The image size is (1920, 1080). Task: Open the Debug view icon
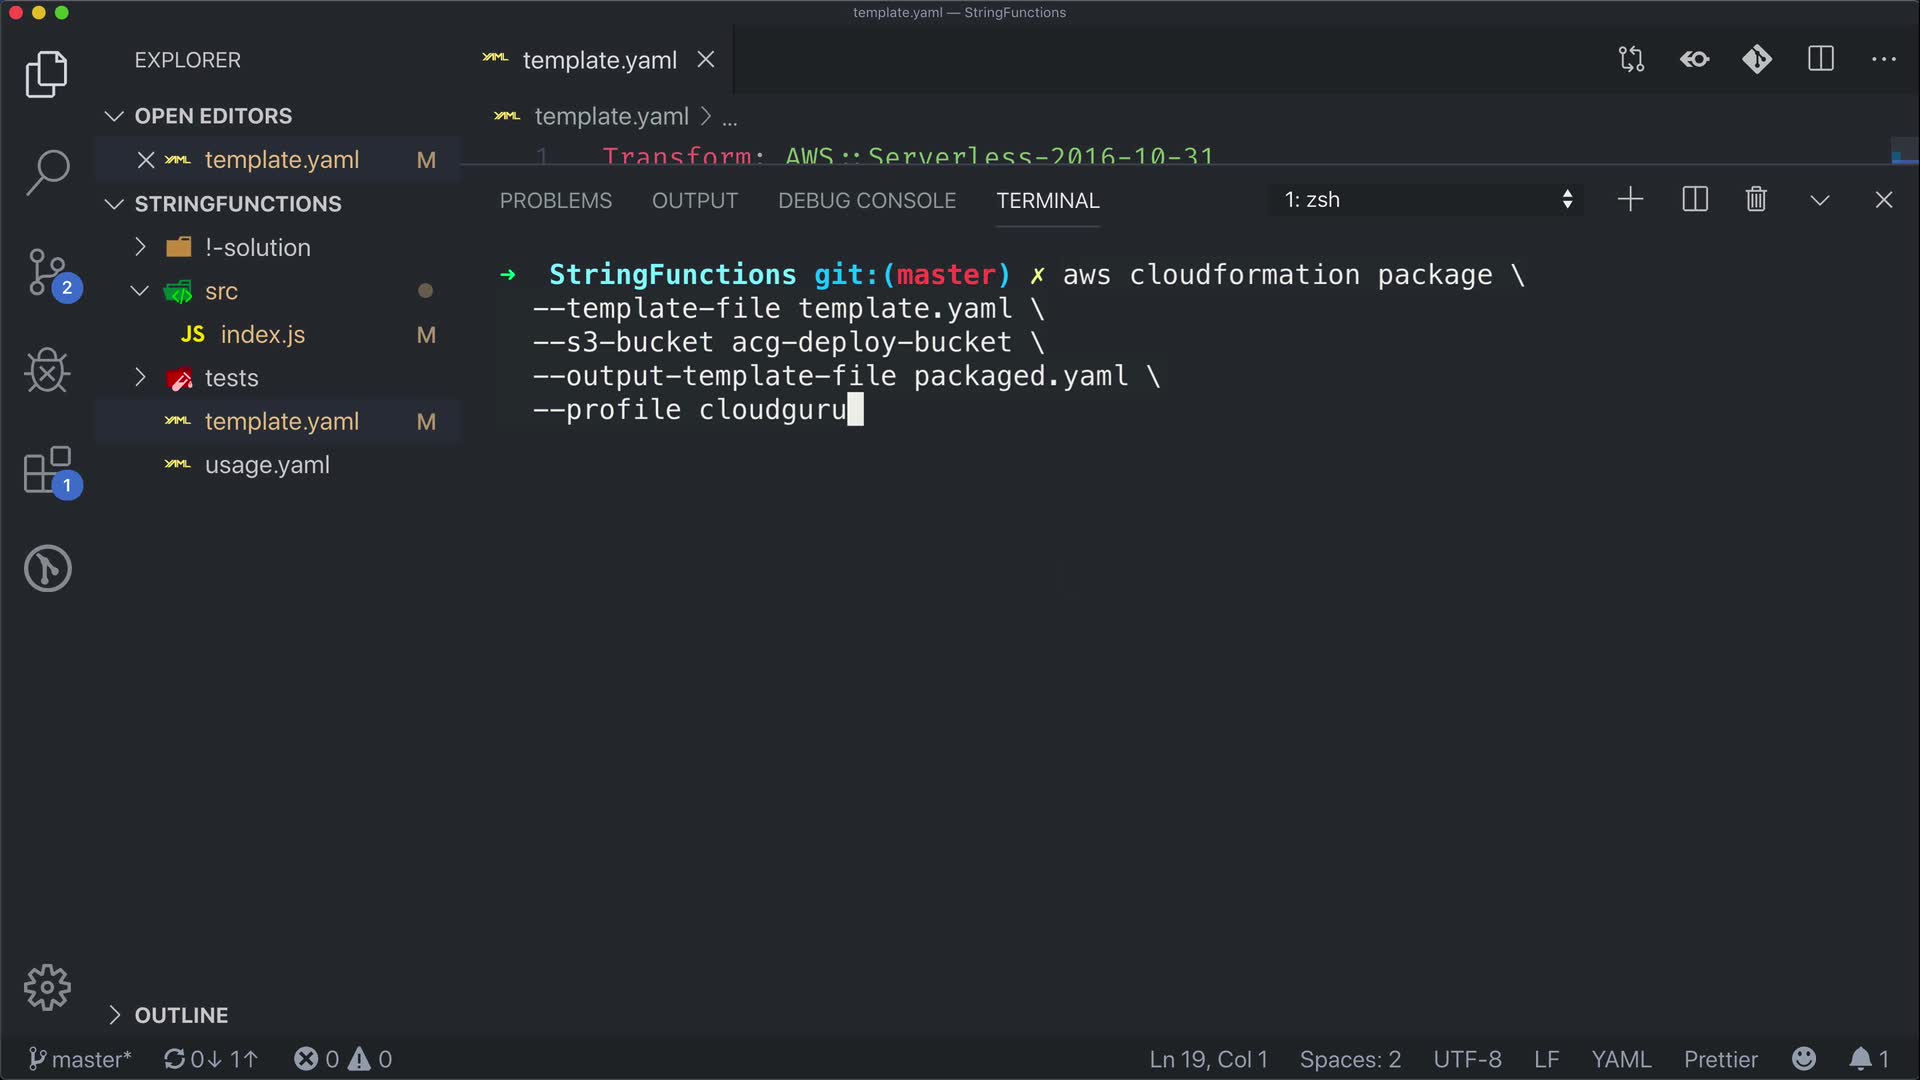[x=47, y=371]
